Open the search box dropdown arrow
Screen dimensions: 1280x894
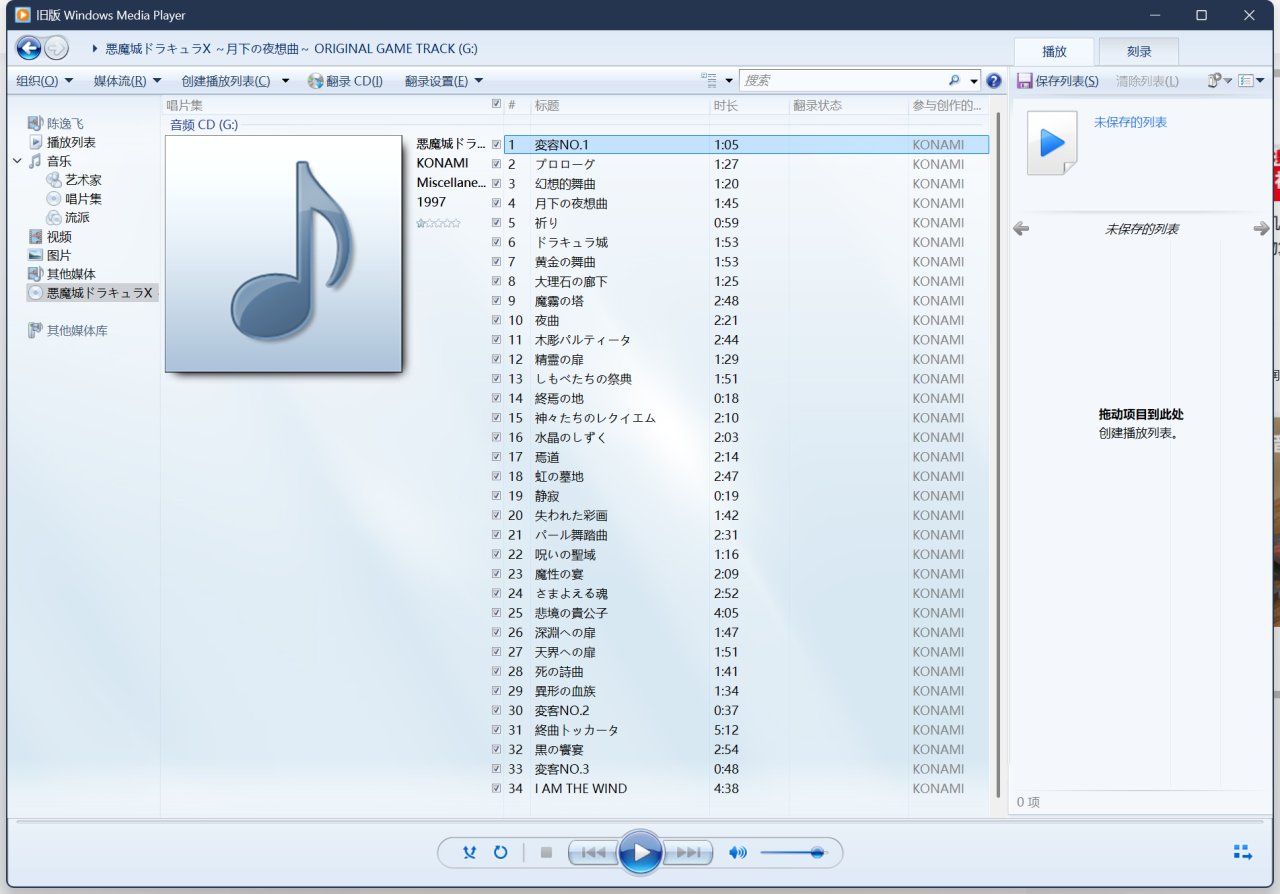click(974, 81)
